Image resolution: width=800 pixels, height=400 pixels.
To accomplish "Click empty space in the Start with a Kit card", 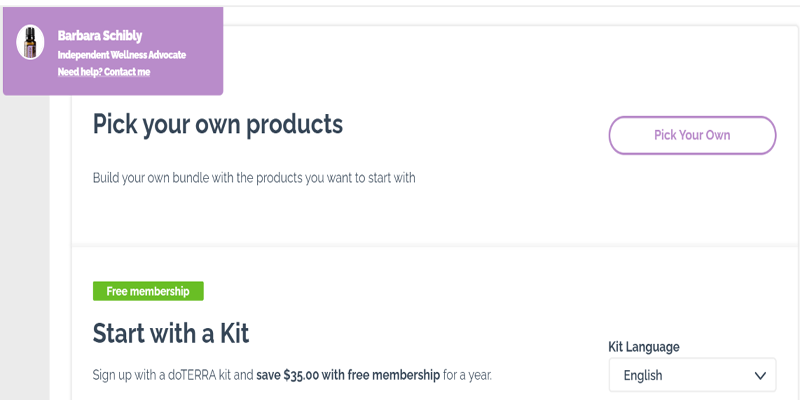I will [x=450, y=300].
